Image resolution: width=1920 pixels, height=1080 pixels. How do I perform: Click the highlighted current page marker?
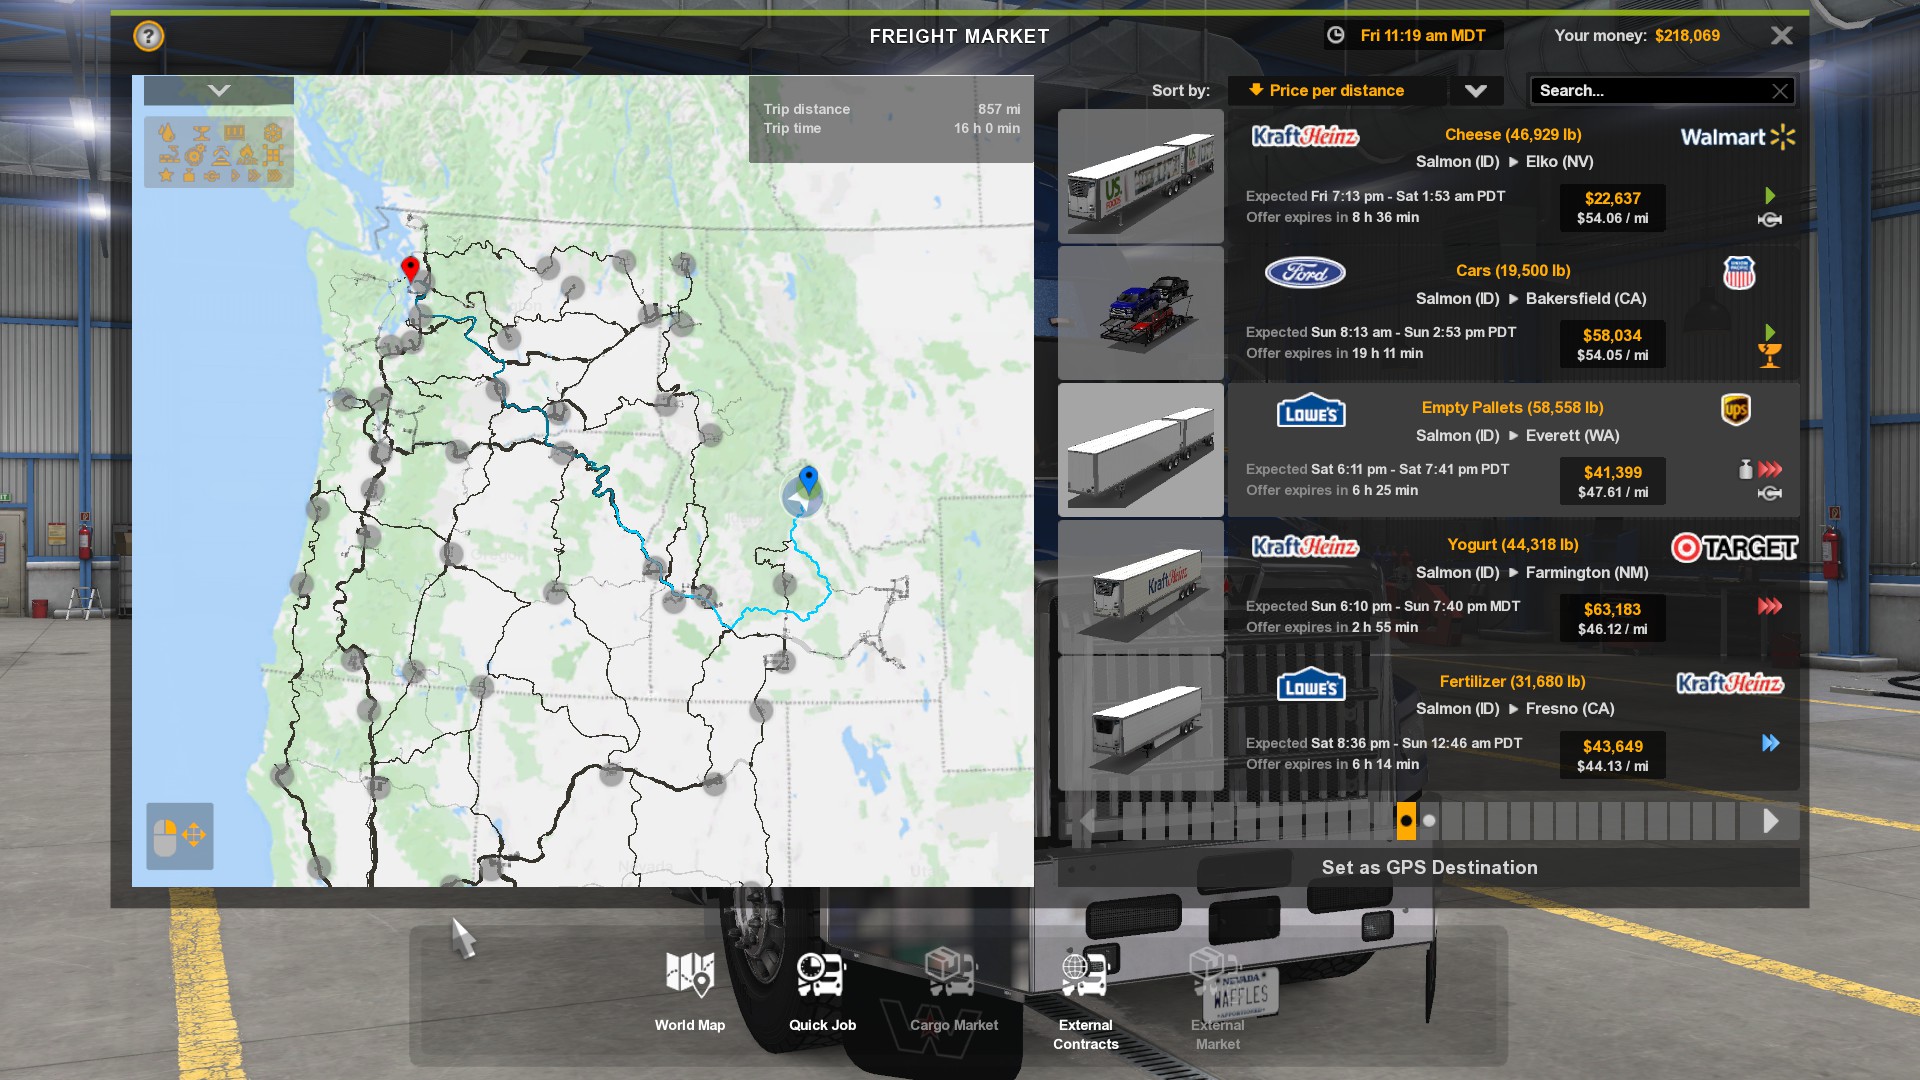click(x=1406, y=821)
